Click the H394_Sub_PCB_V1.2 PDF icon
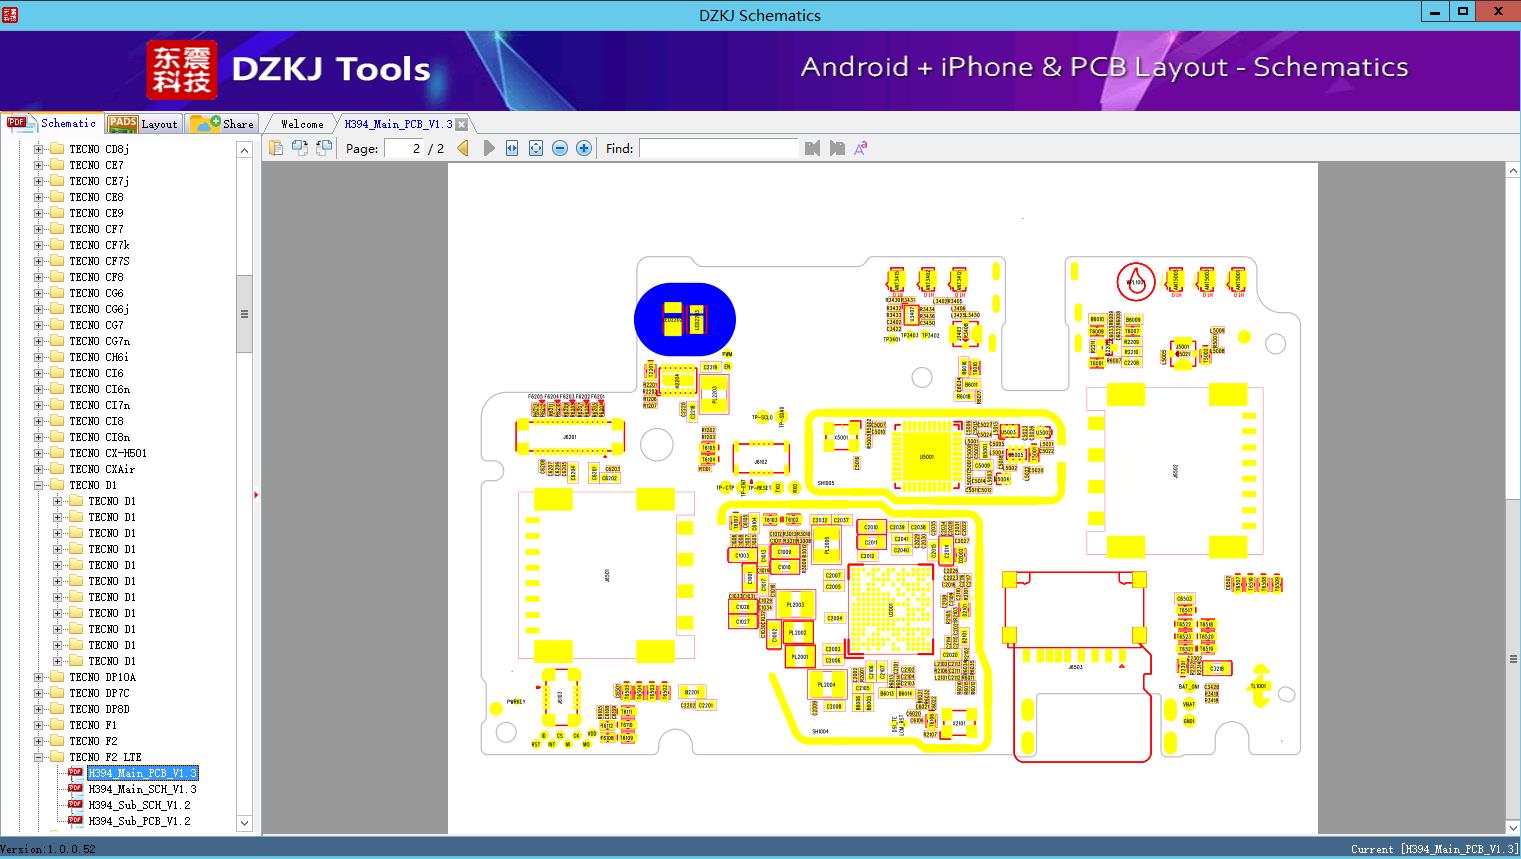 75,821
